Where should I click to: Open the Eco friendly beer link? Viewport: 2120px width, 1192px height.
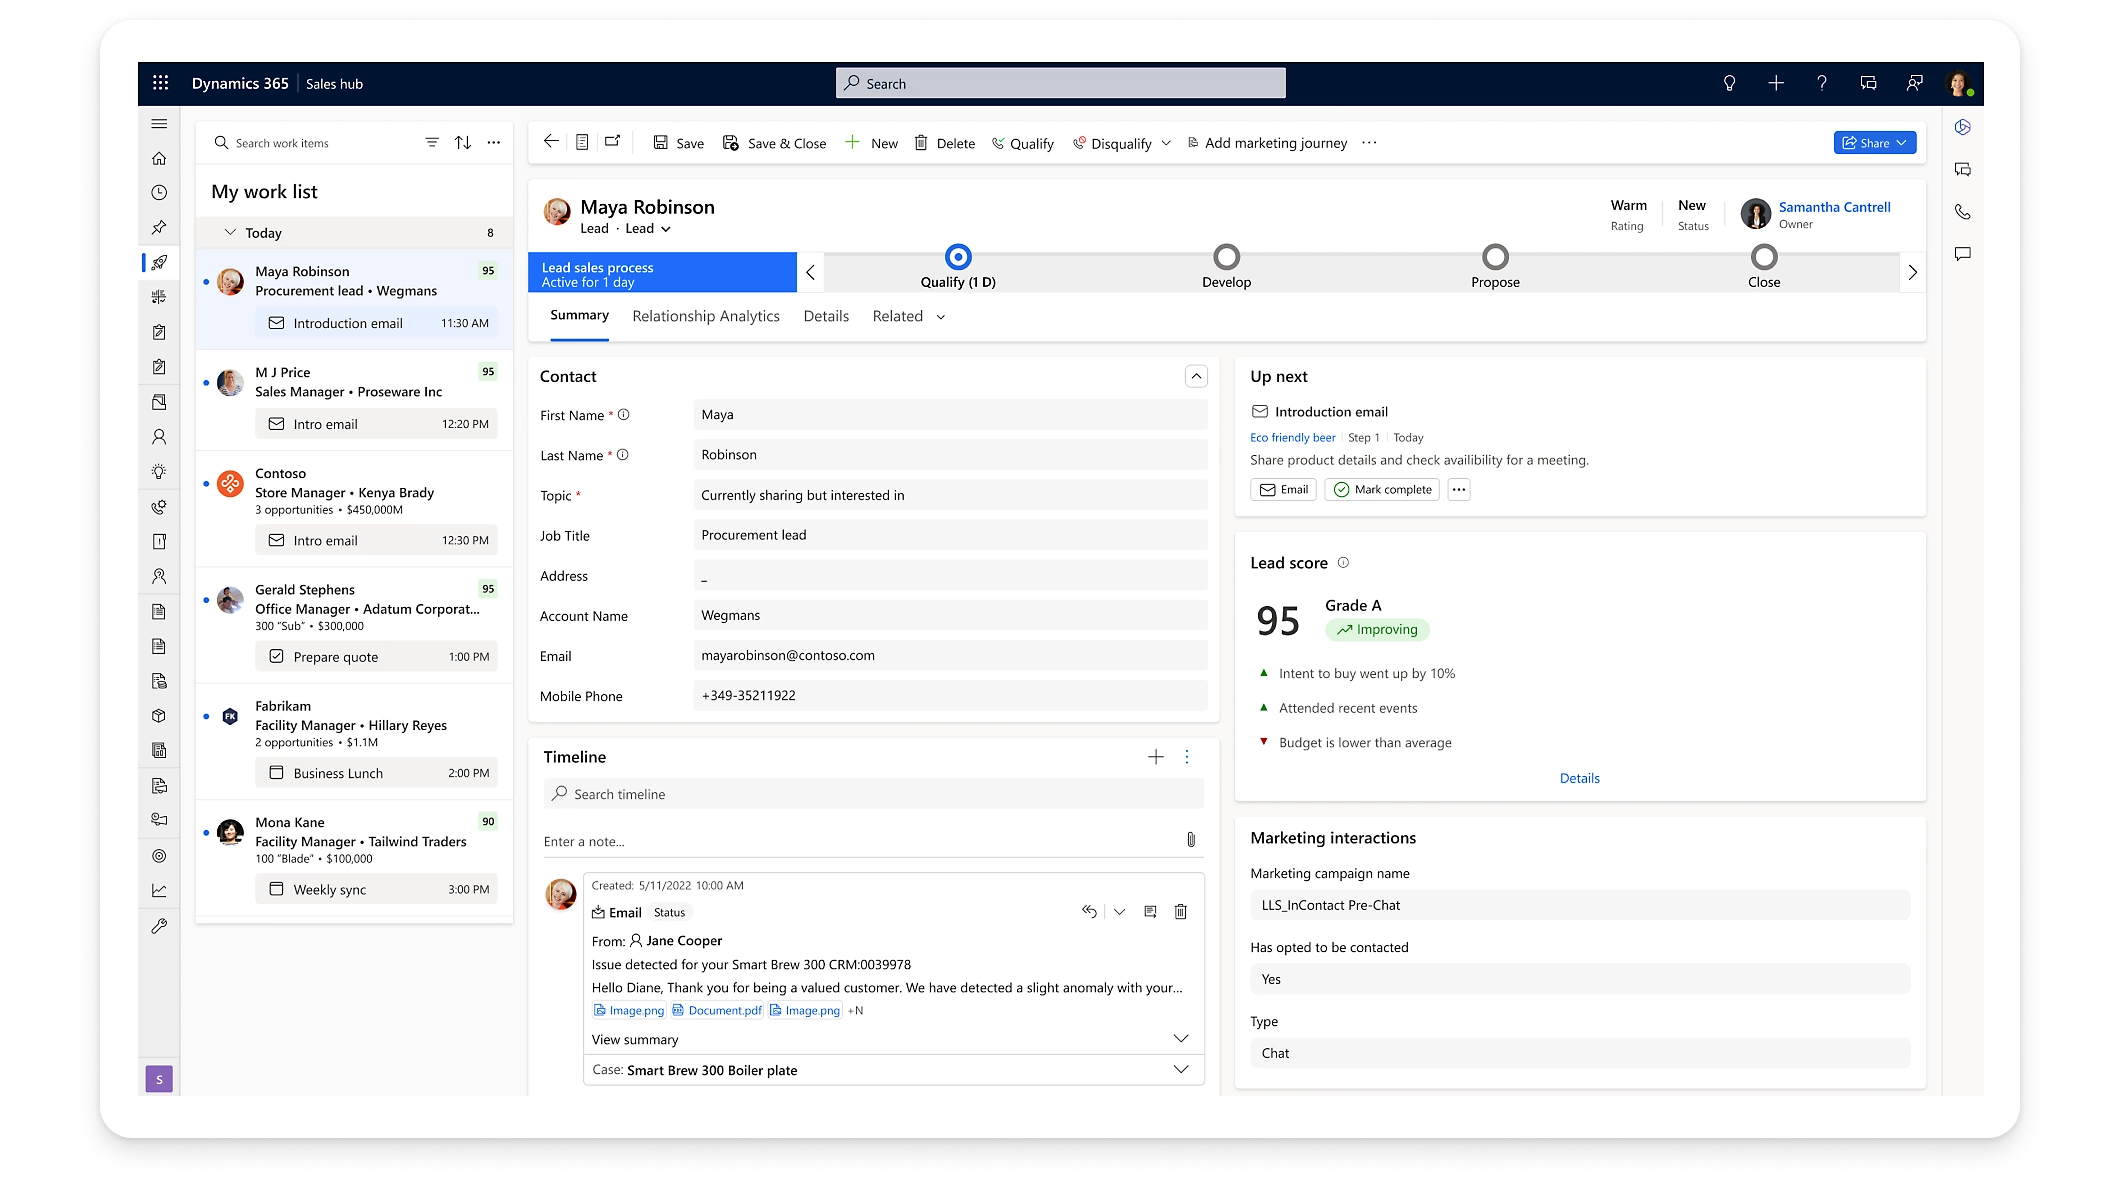pyautogui.click(x=1292, y=438)
